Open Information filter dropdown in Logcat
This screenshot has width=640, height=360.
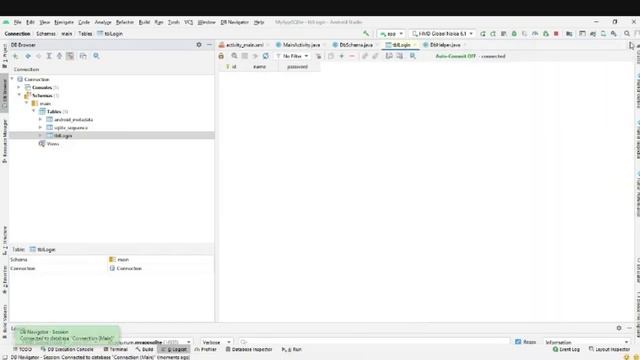pos(586,342)
